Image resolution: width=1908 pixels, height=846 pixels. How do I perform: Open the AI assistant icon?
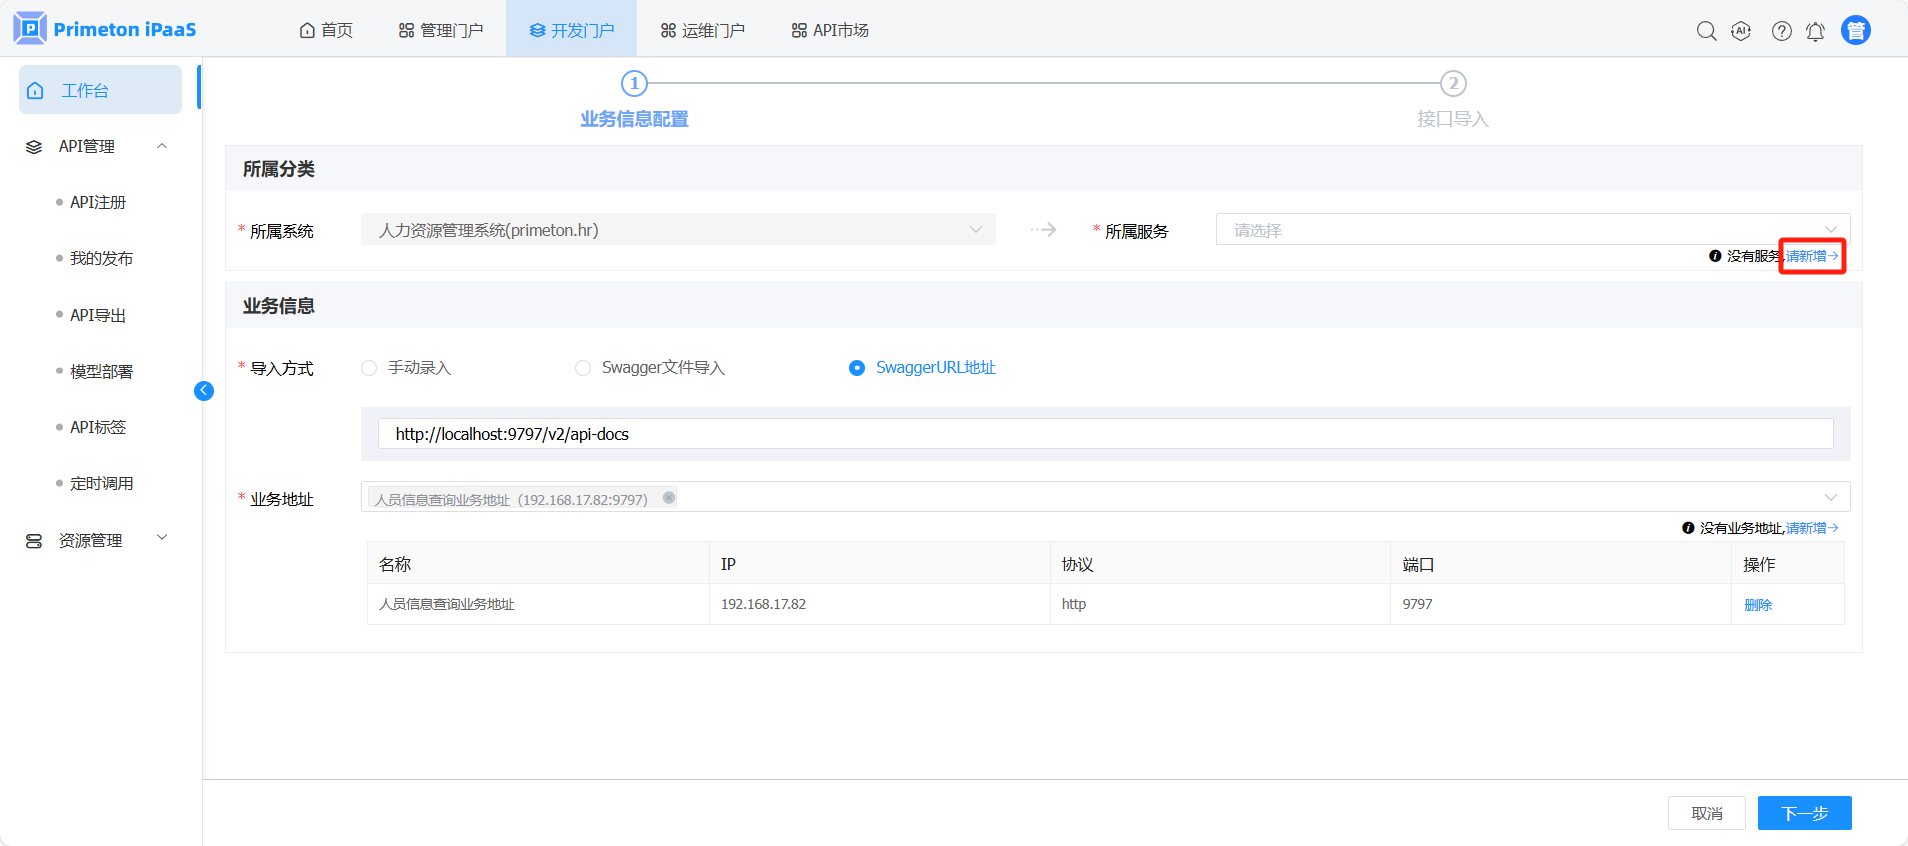coord(1741,31)
